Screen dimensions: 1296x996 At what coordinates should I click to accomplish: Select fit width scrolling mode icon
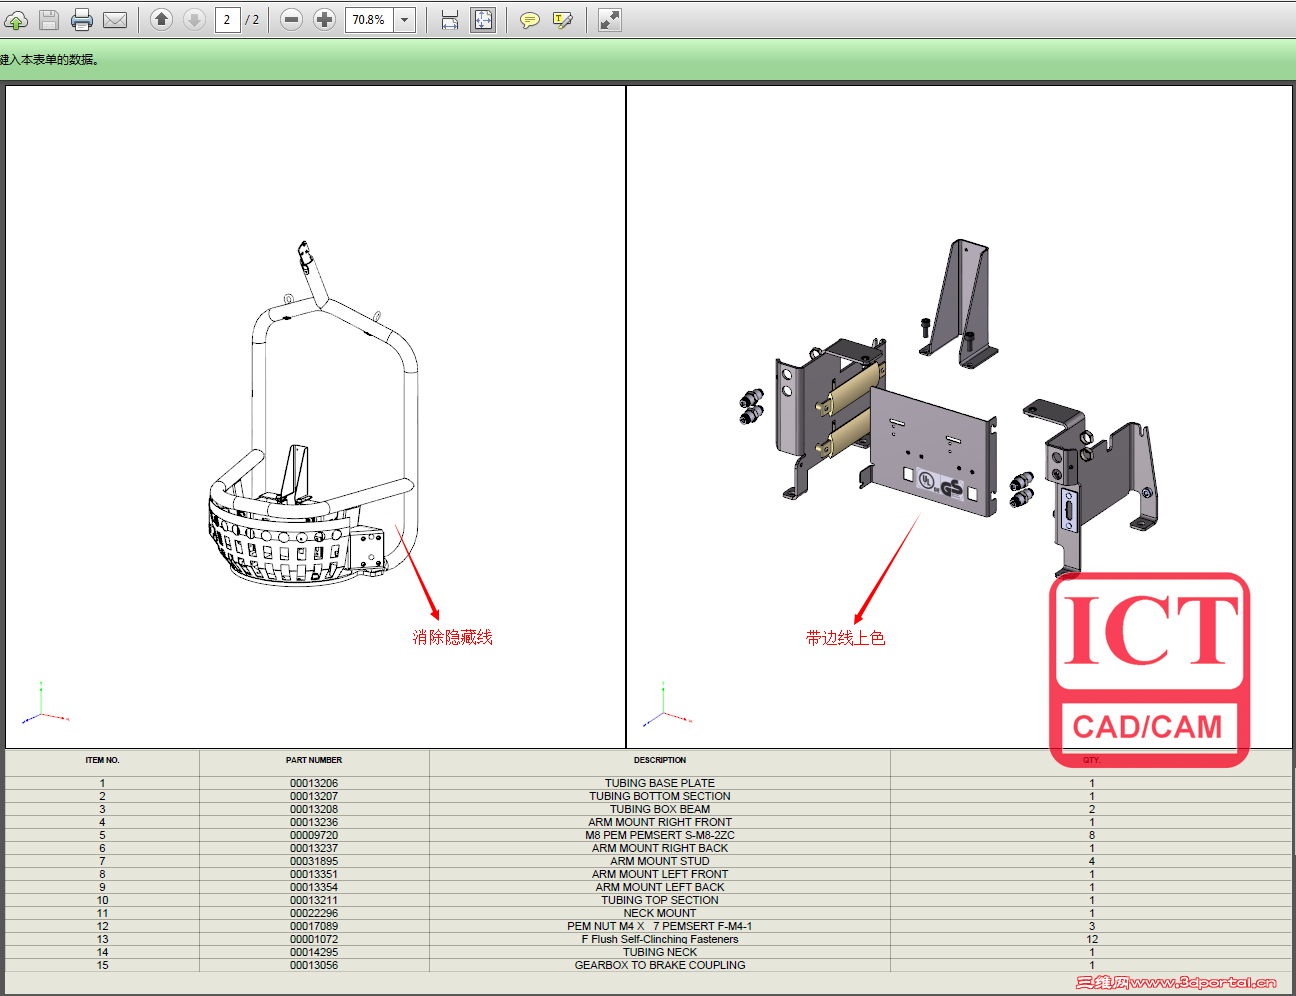(x=450, y=20)
